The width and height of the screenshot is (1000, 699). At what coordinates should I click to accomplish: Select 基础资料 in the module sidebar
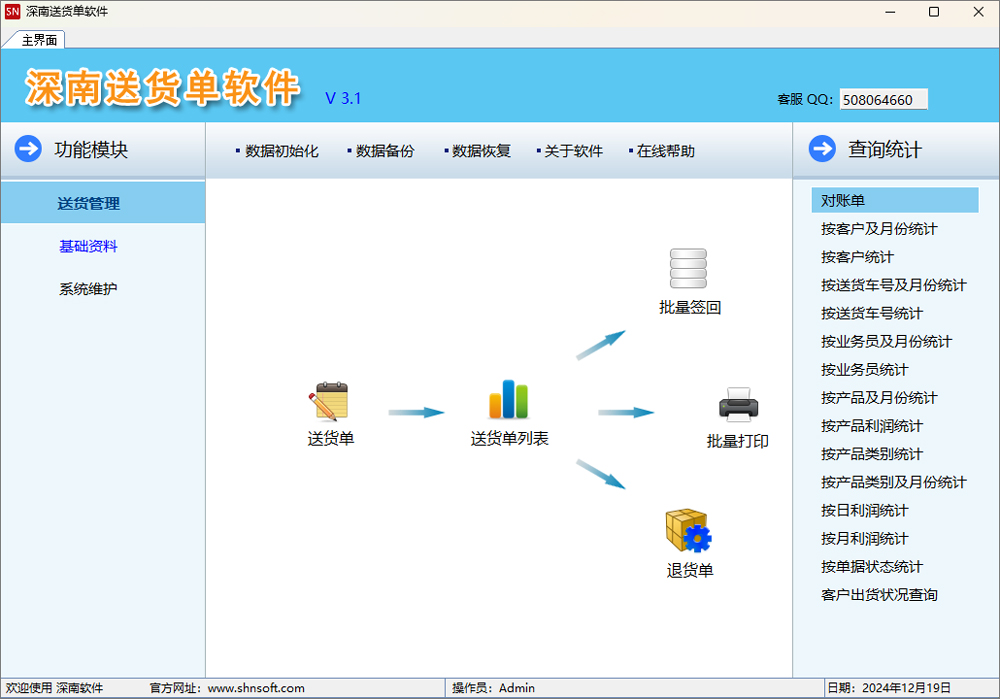pos(88,246)
